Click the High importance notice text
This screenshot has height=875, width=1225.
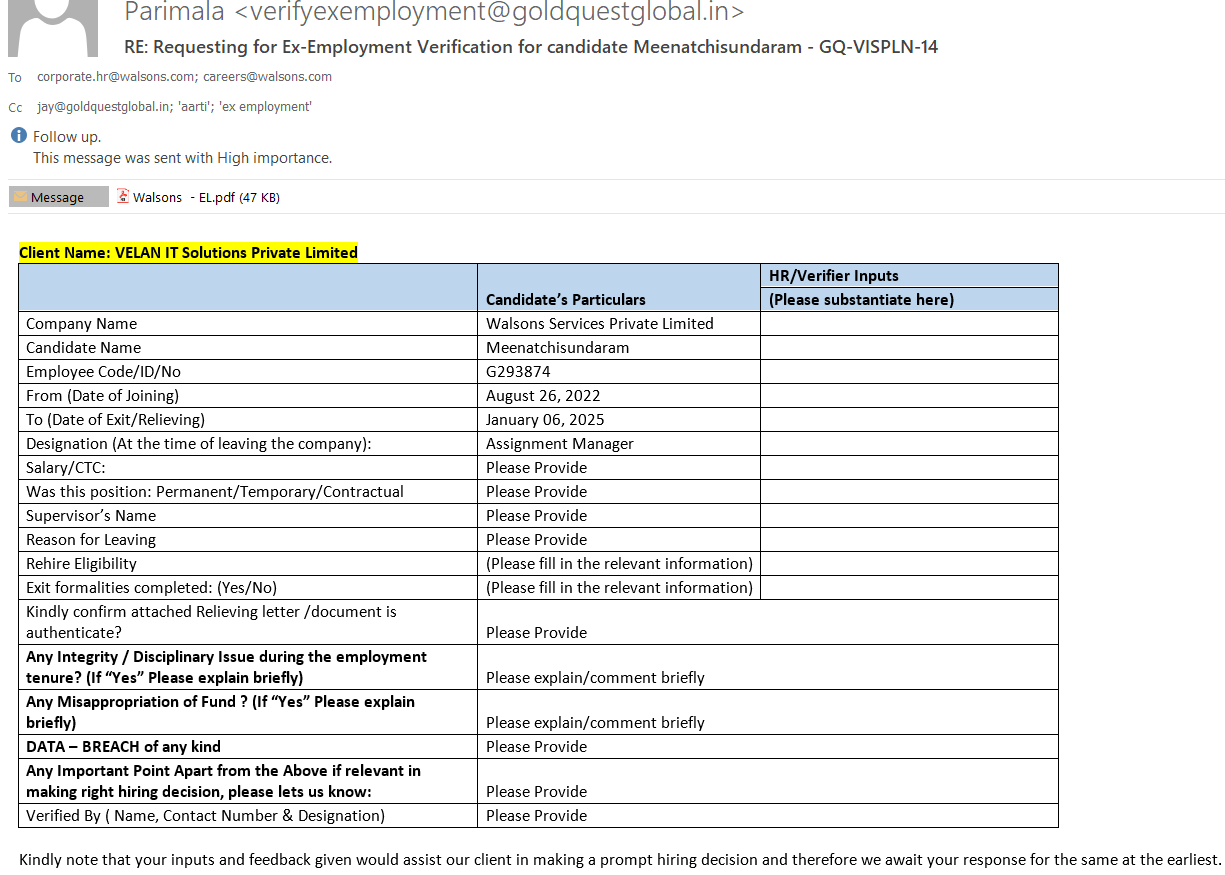[182, 158]
